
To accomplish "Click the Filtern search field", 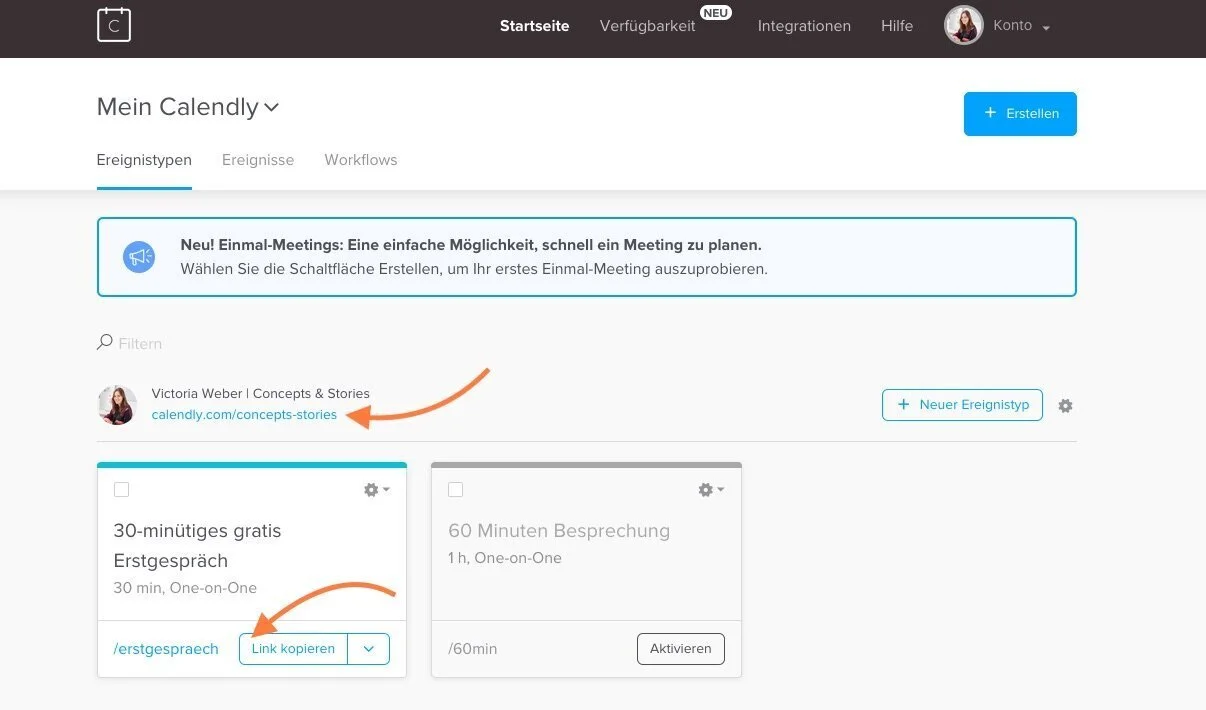I will pos(140,343).
